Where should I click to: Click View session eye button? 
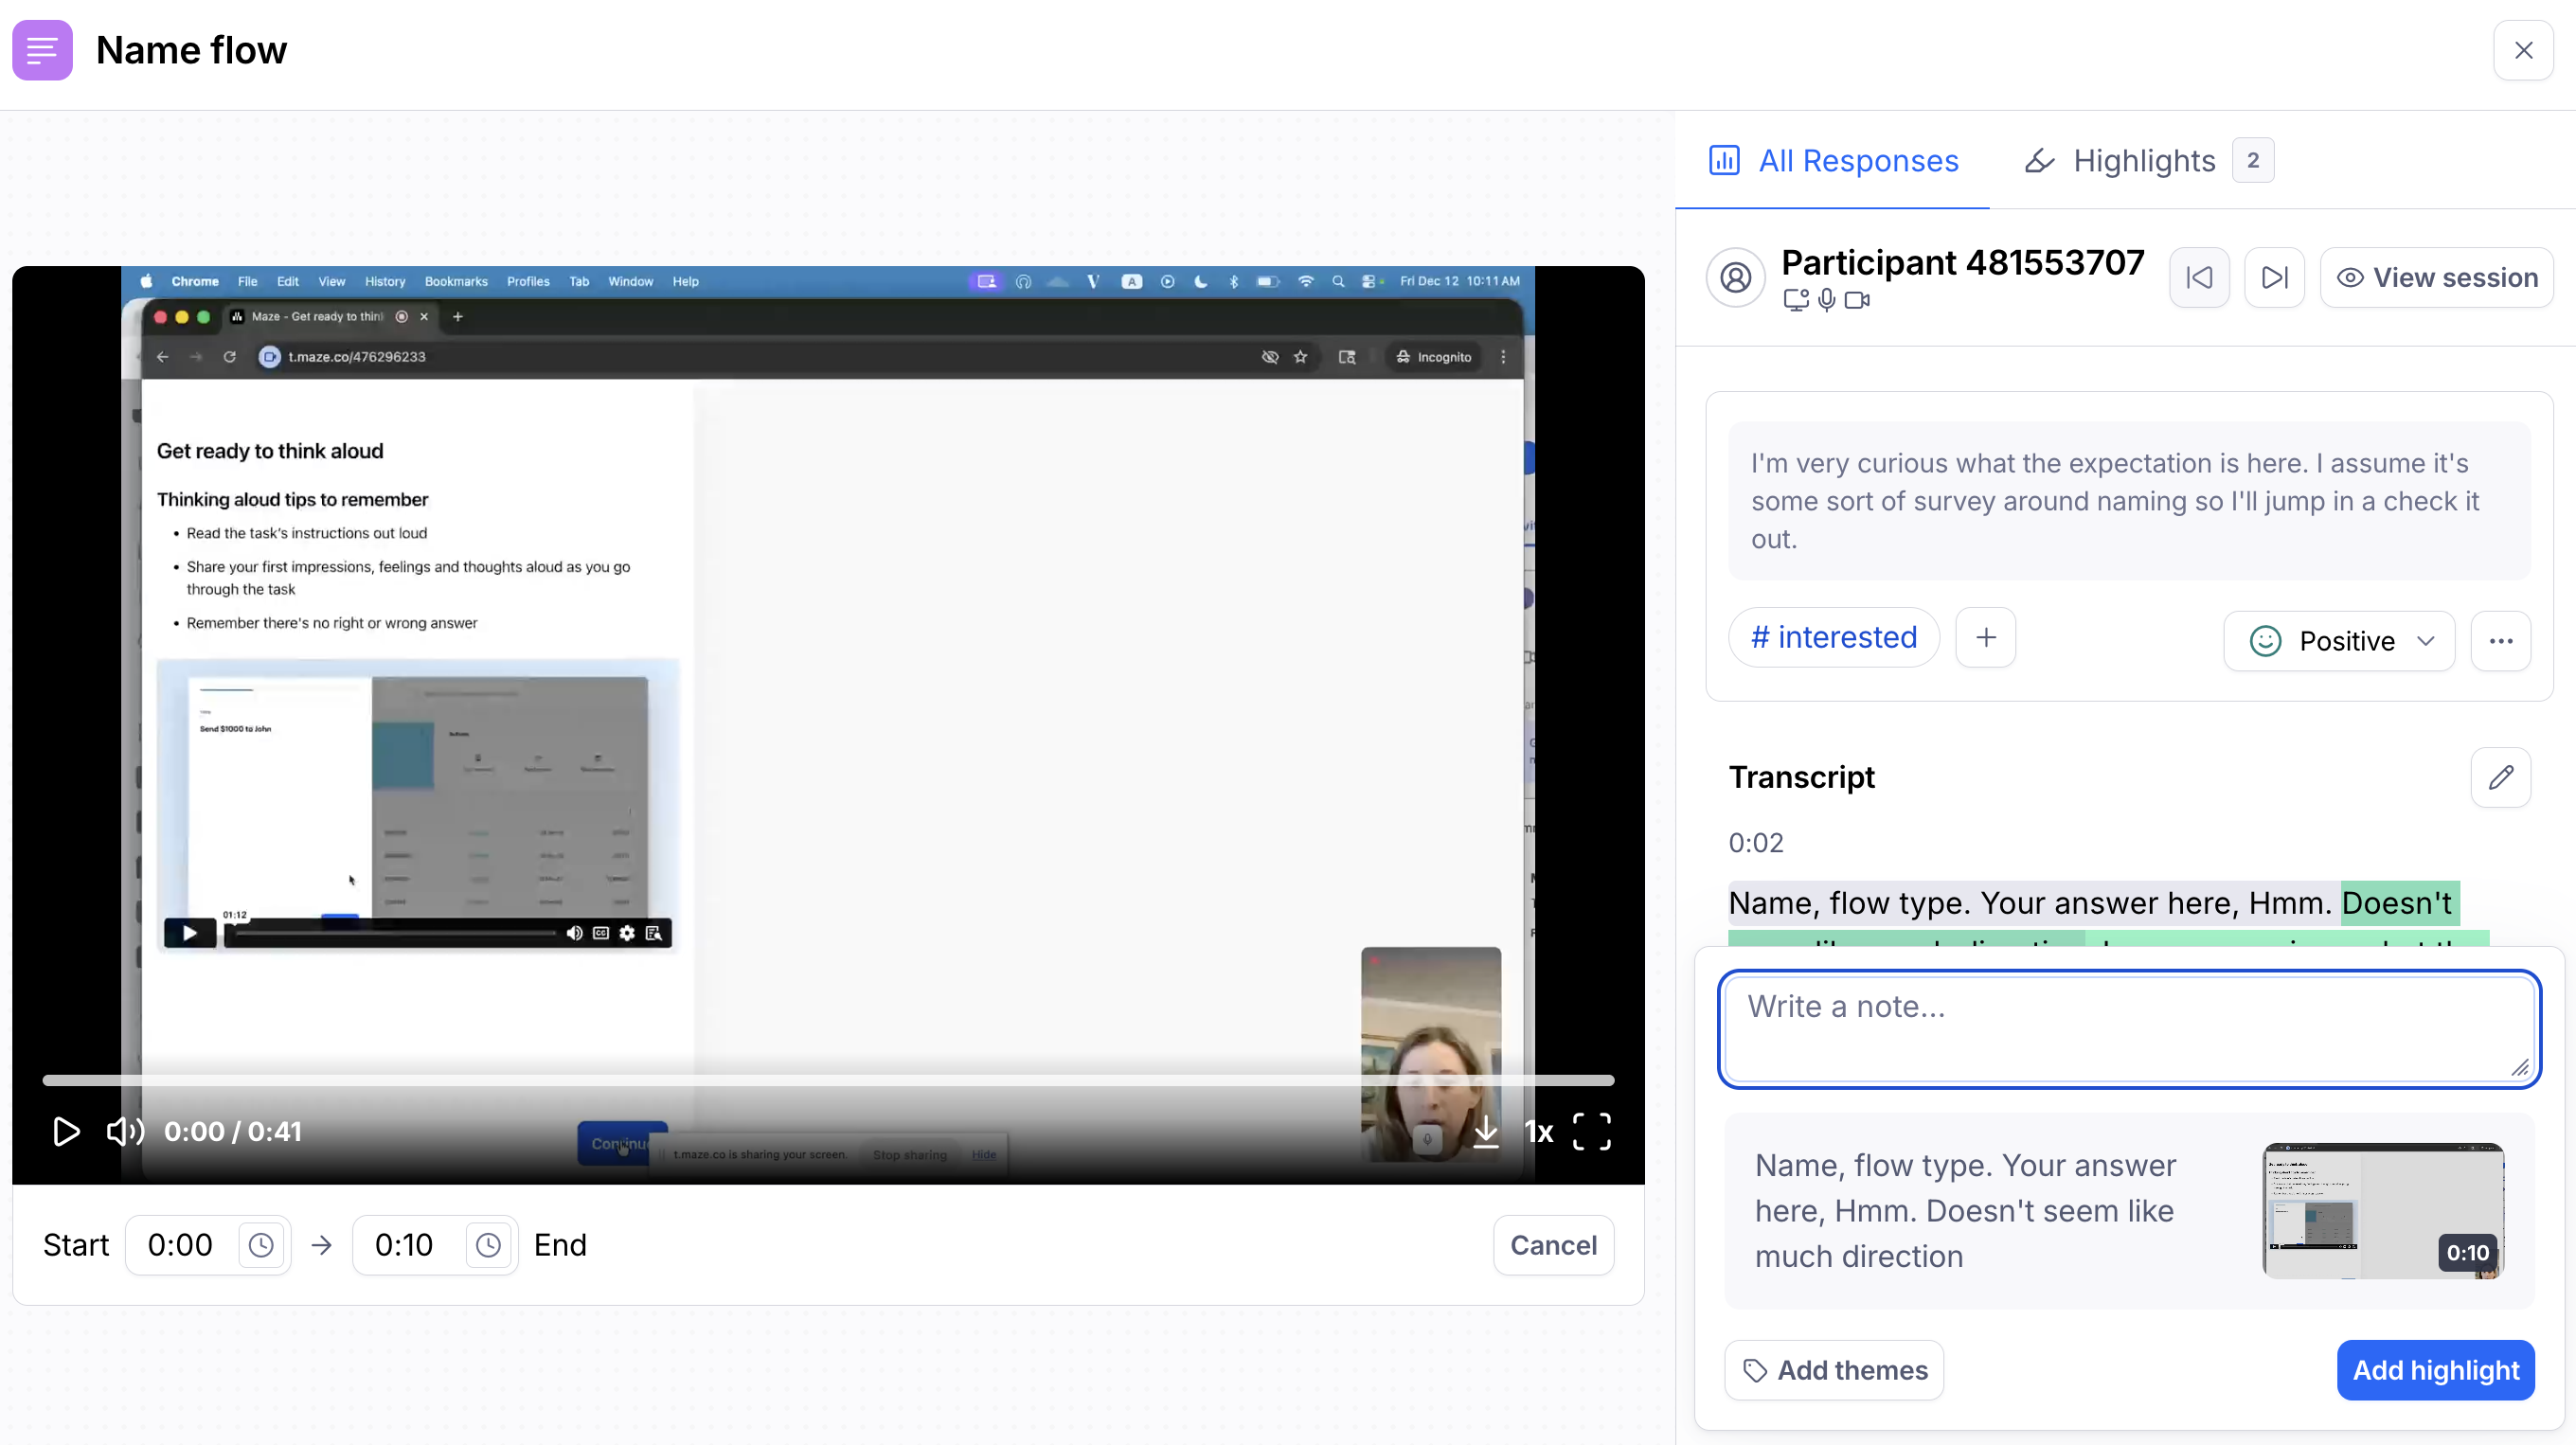tap(2436, 277)
